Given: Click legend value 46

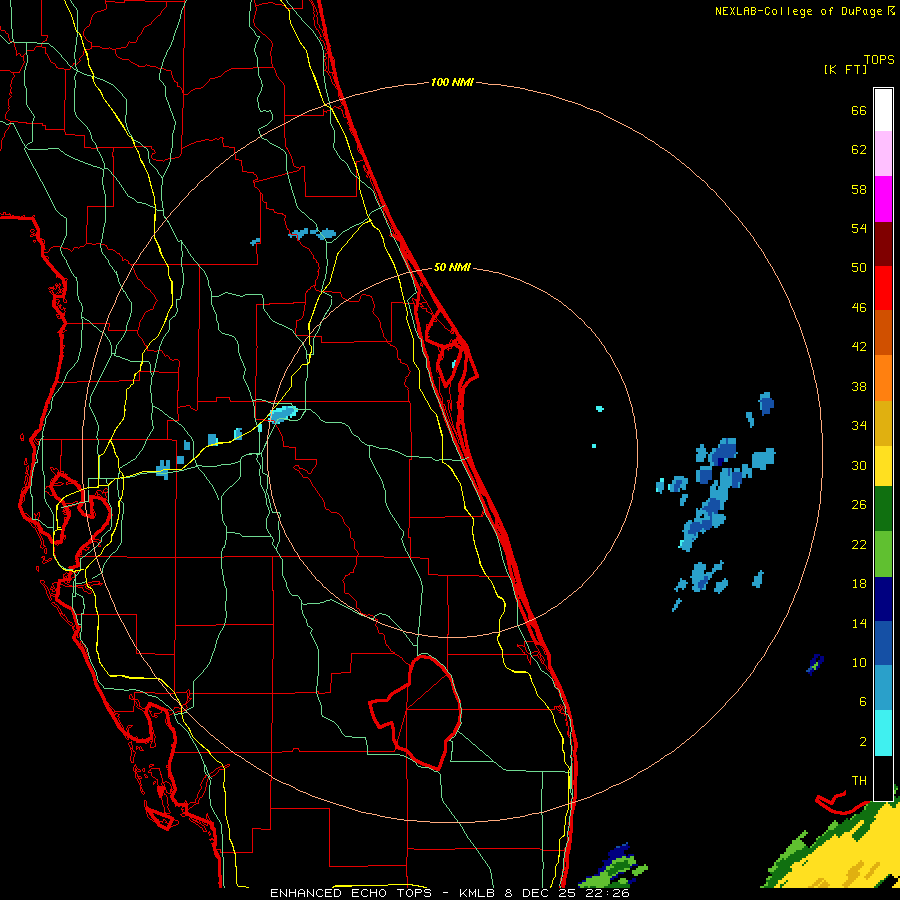Looking at the screenshot, I should (x=859, y=308).
